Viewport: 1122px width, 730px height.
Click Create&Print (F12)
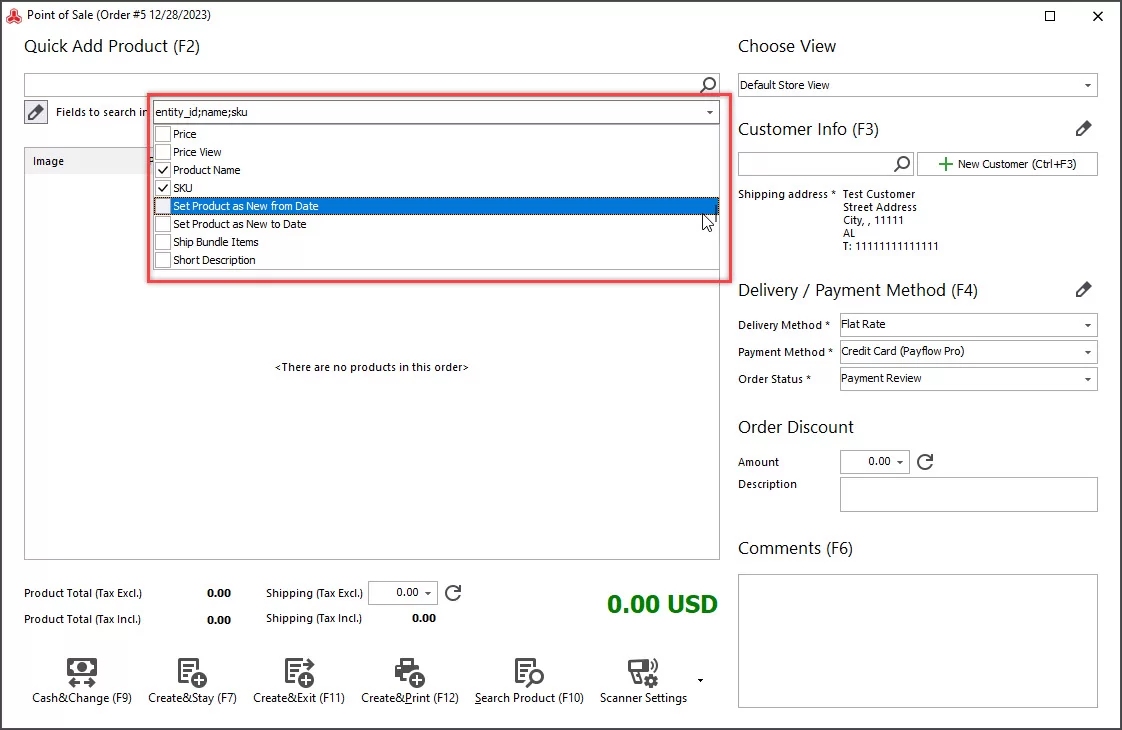point(409,681)
